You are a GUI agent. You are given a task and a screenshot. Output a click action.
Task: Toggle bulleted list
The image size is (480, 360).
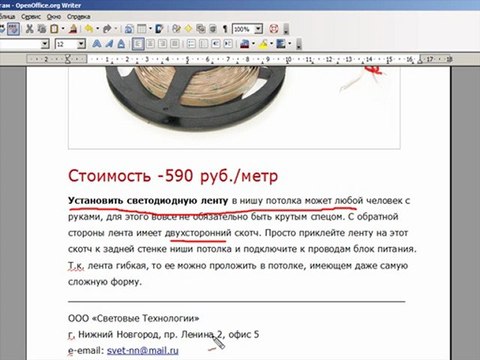pyautogui.click(x=203, y=44)
